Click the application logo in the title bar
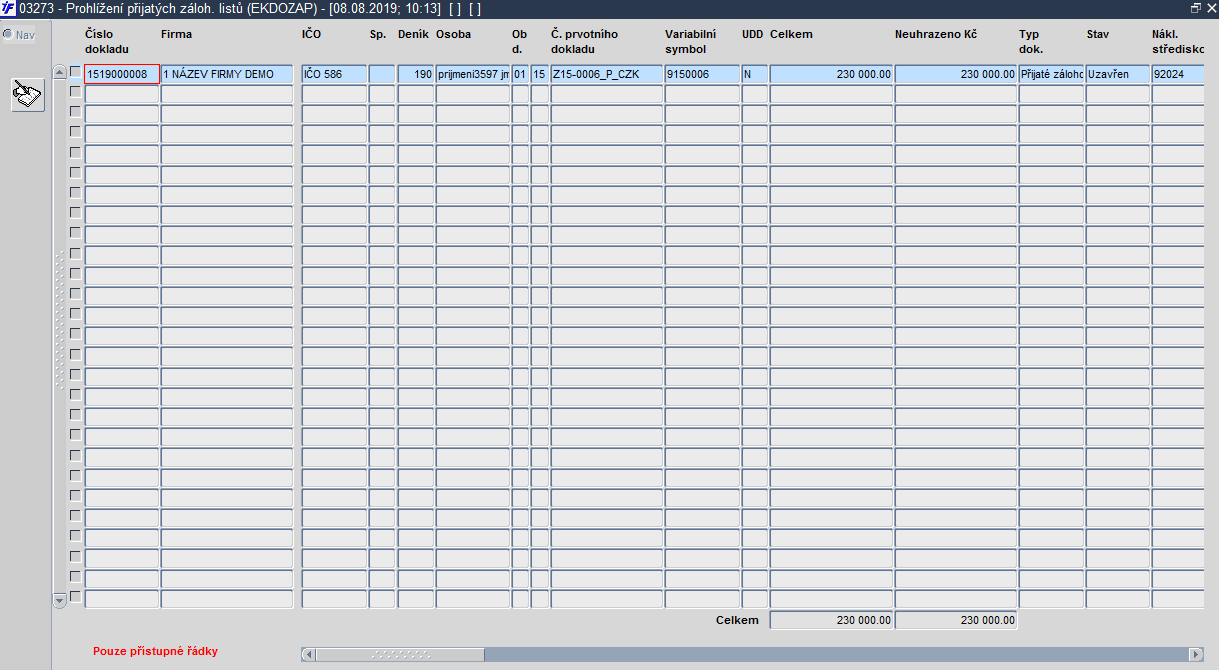Image resolution: width=1219 pixels, height=670 pixels. [9, 8]
